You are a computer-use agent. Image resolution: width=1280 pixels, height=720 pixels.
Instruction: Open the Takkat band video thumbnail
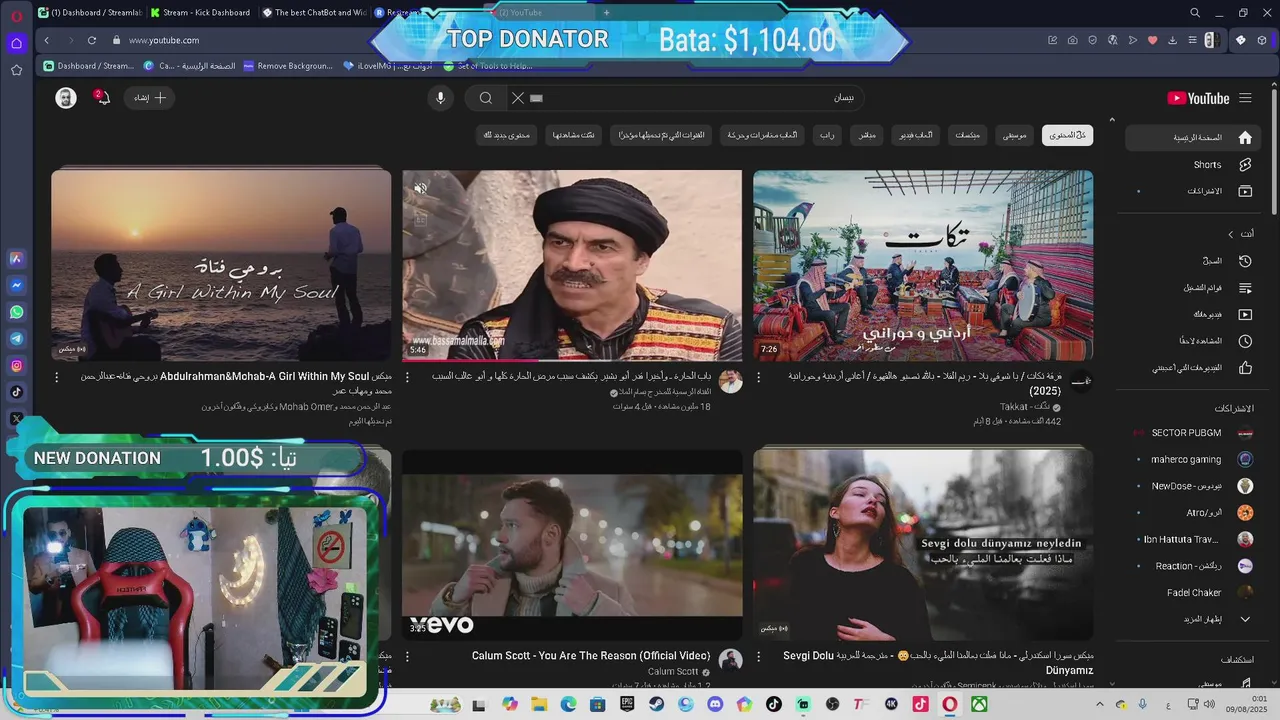pos(923,265)
